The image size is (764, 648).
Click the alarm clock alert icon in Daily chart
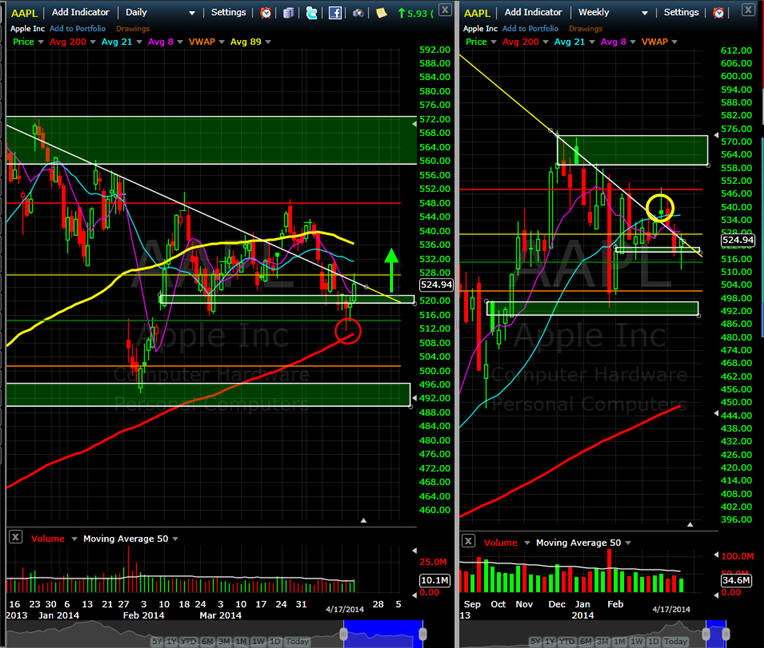(x=266, y=13)
